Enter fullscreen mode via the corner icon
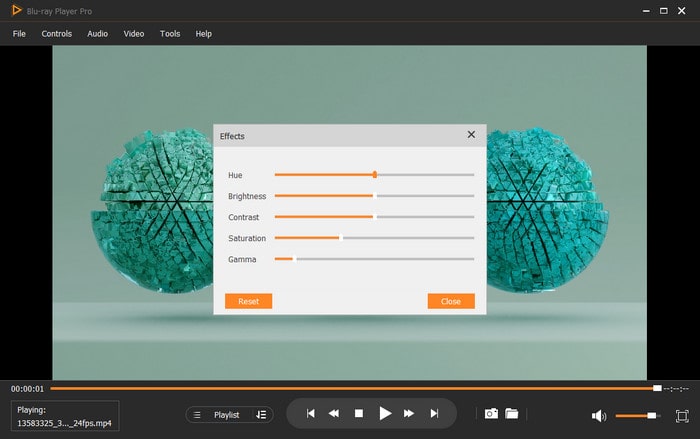700x439 pixels. click(x=682, y=416)
